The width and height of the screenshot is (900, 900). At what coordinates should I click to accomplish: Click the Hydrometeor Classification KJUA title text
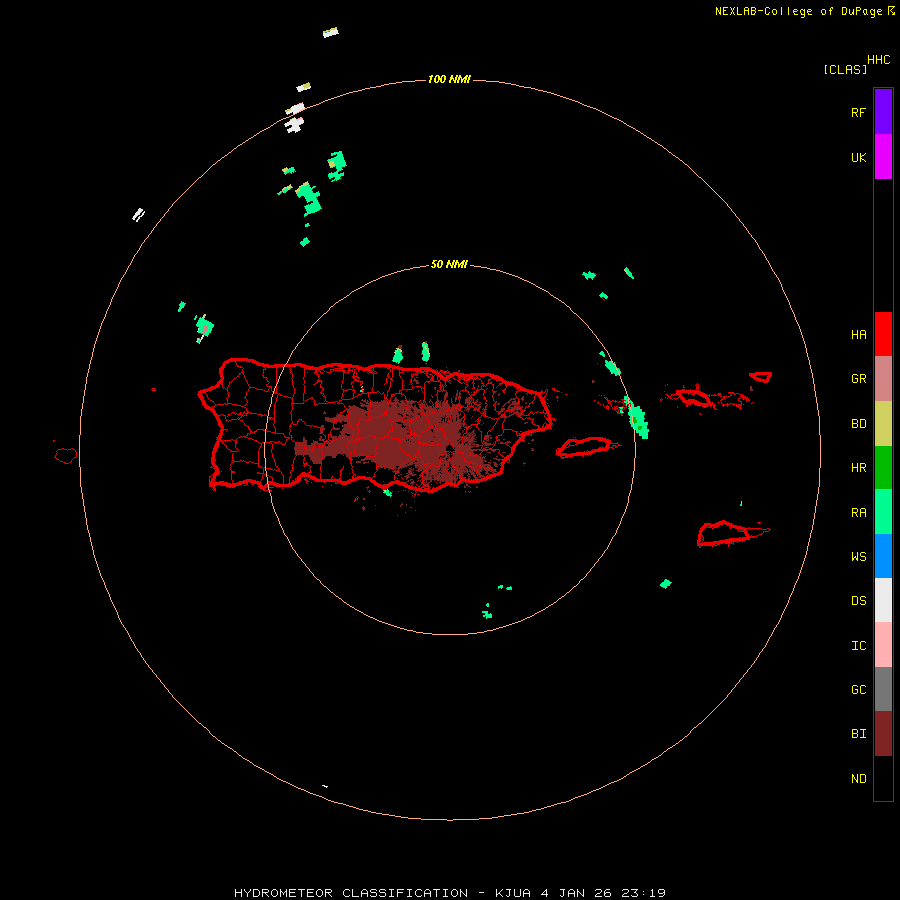click(x=450, y=893)
